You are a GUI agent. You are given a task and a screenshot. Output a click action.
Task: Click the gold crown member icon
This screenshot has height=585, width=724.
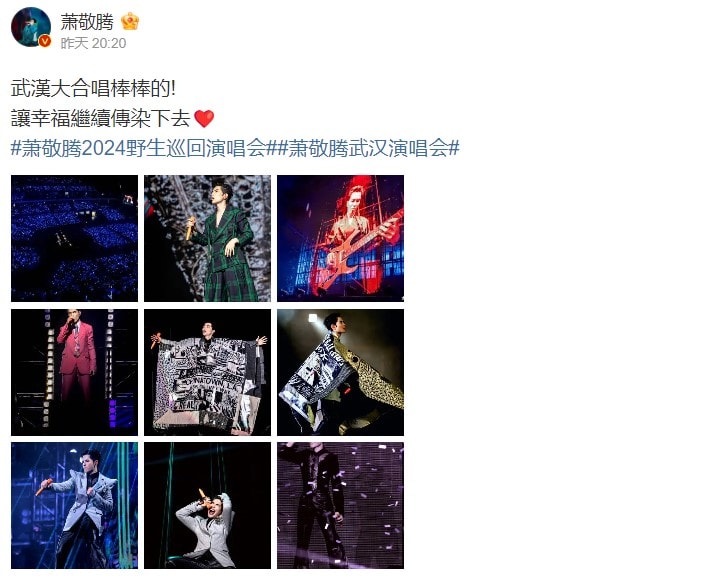click(130, 22)
